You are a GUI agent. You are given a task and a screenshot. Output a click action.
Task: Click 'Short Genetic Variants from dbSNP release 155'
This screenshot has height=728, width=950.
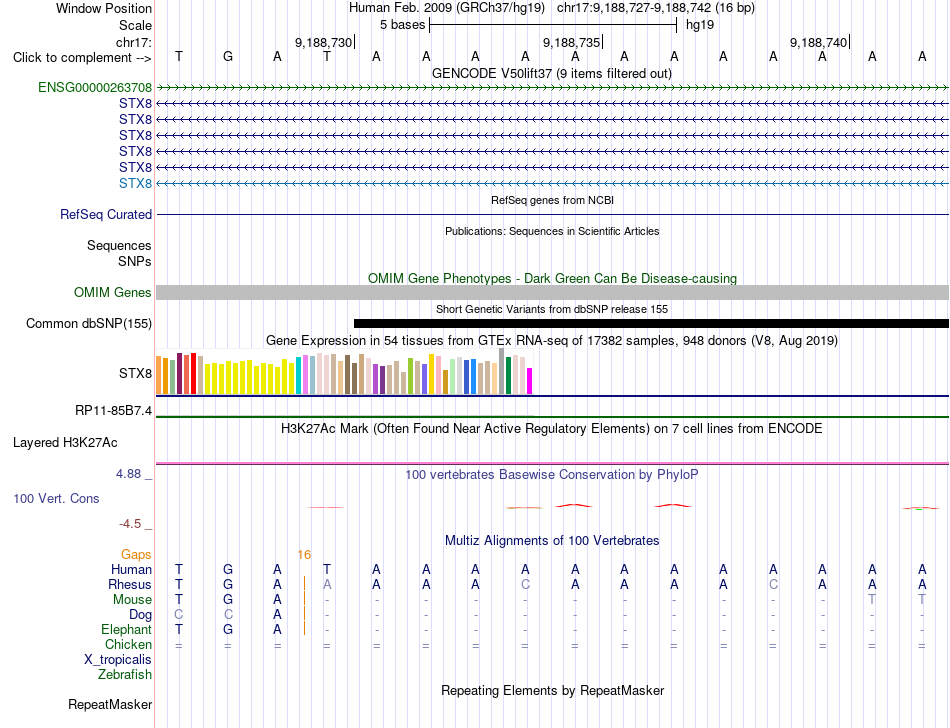(x=552, y=309)
